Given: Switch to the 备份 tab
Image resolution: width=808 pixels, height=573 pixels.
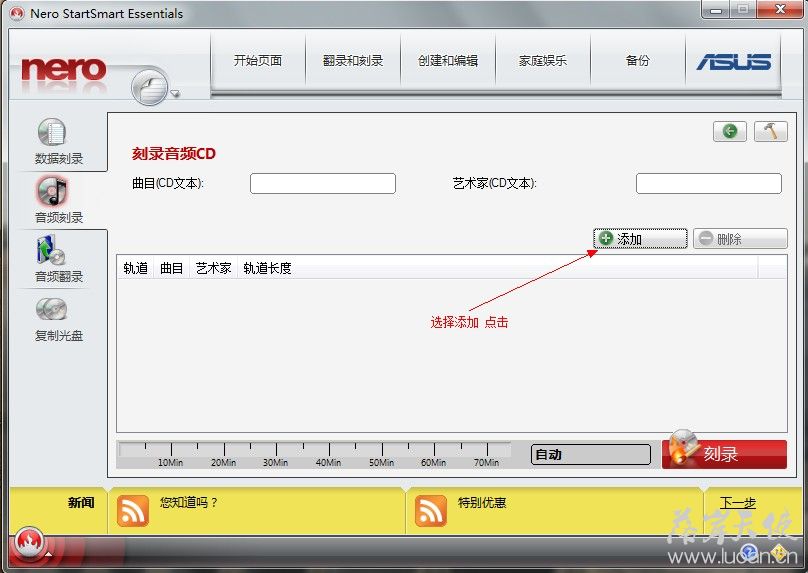Looking at the screenshot, I should pyautogui.click(x=637, y=61).
